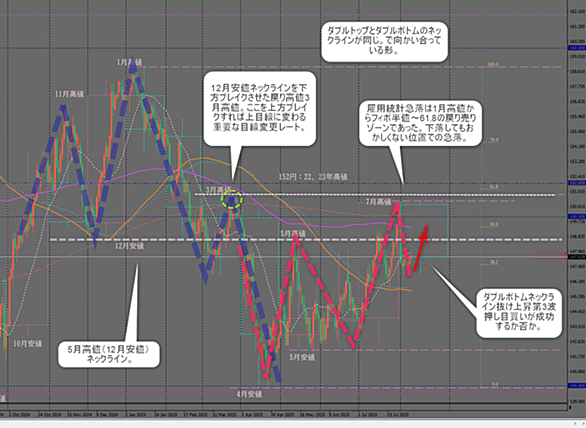Select the '4月安値' label at the chart bottom
586x428 pixels.
coord(249,394)
